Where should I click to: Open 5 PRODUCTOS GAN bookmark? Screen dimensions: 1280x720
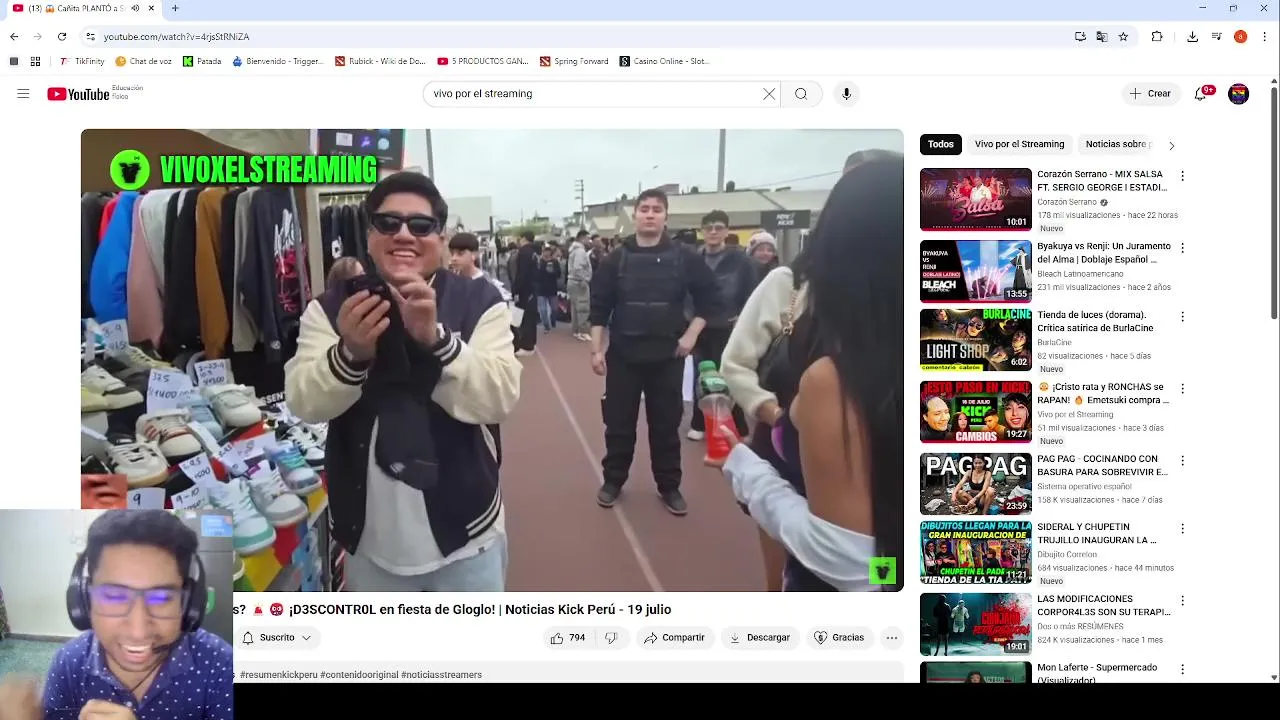coord(483,61)
